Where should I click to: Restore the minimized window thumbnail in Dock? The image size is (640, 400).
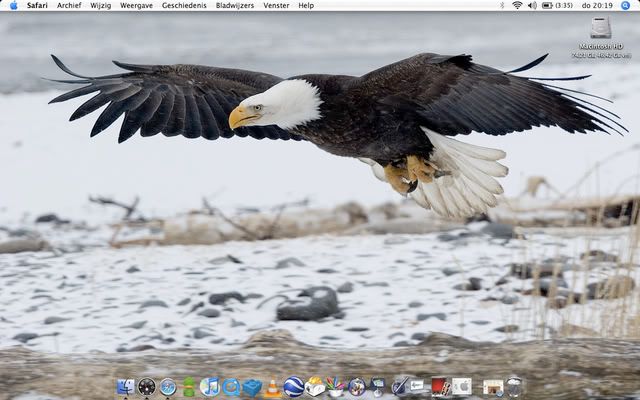[x=493, y=387]
